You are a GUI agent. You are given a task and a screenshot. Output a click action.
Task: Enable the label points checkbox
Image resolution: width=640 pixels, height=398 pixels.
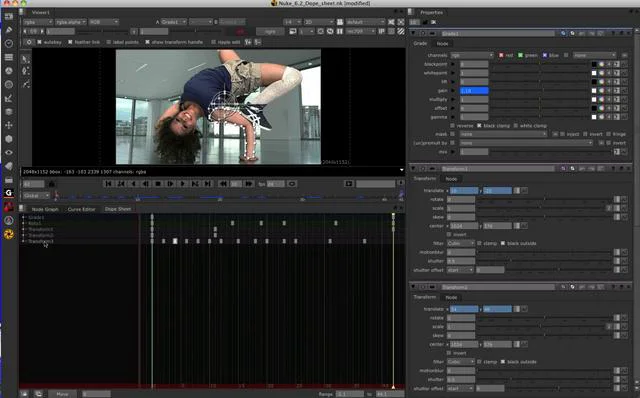pos(109,42)
